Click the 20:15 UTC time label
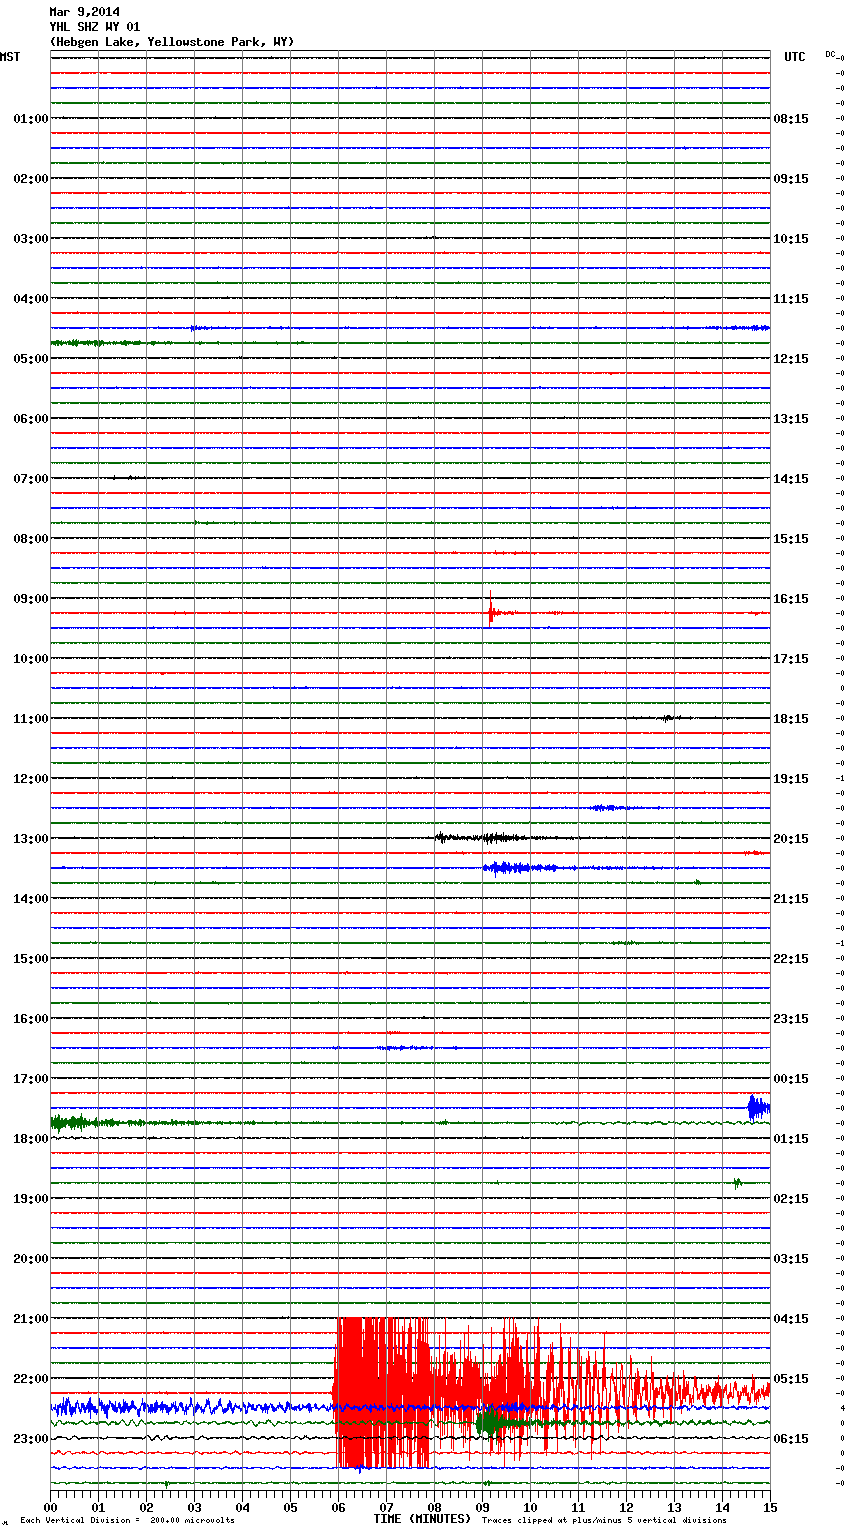Viewport: 850px width, 1534px height. pos(791,839)
